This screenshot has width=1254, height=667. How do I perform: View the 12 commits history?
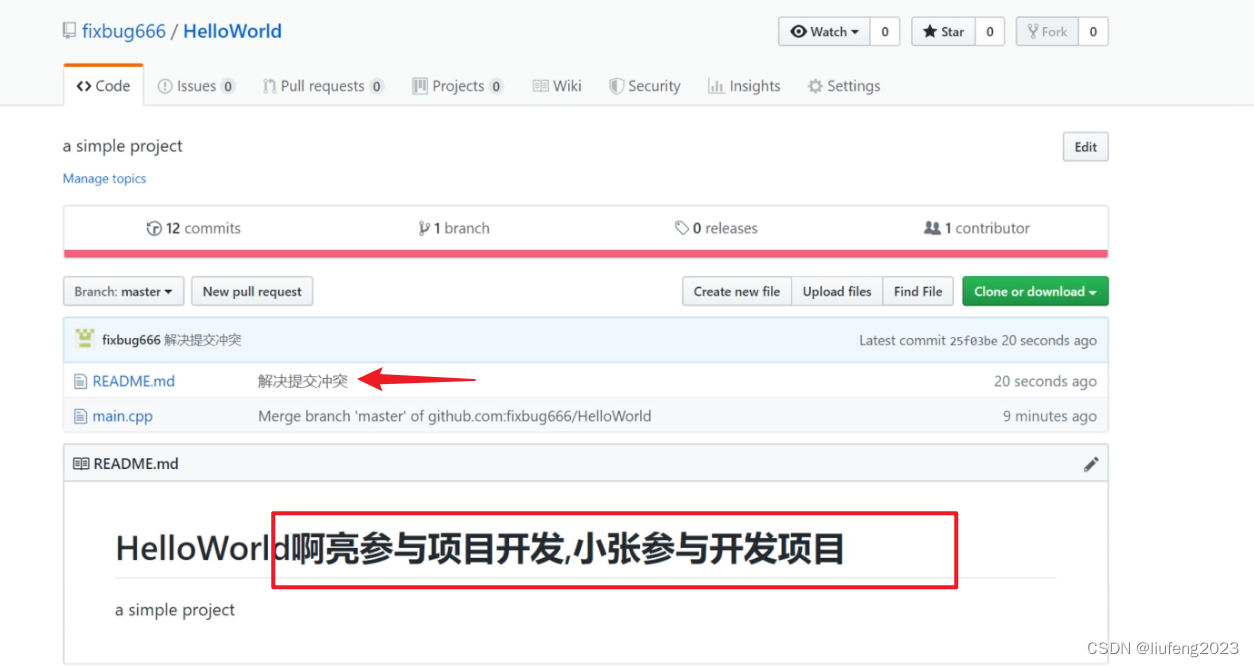[194, 228]
